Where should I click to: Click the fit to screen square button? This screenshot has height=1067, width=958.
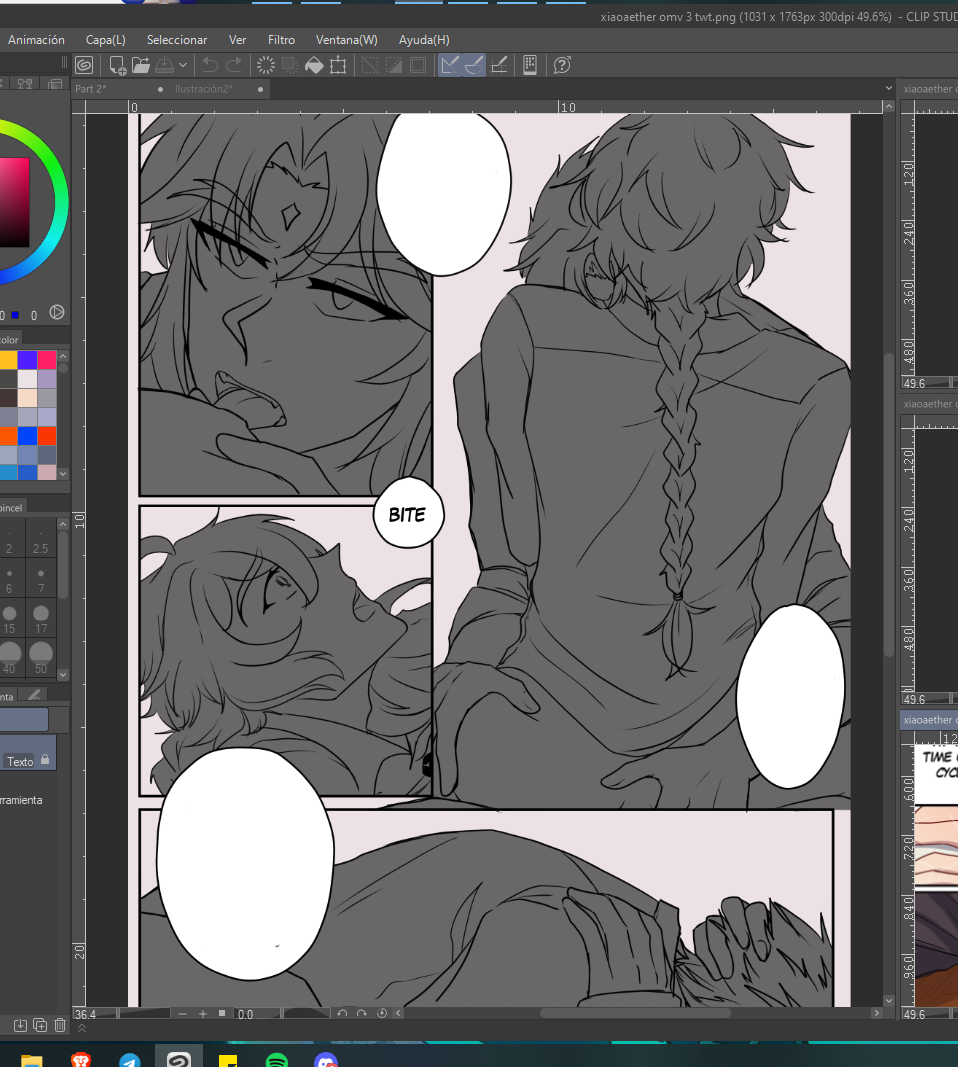click(x=222, y=1013)
